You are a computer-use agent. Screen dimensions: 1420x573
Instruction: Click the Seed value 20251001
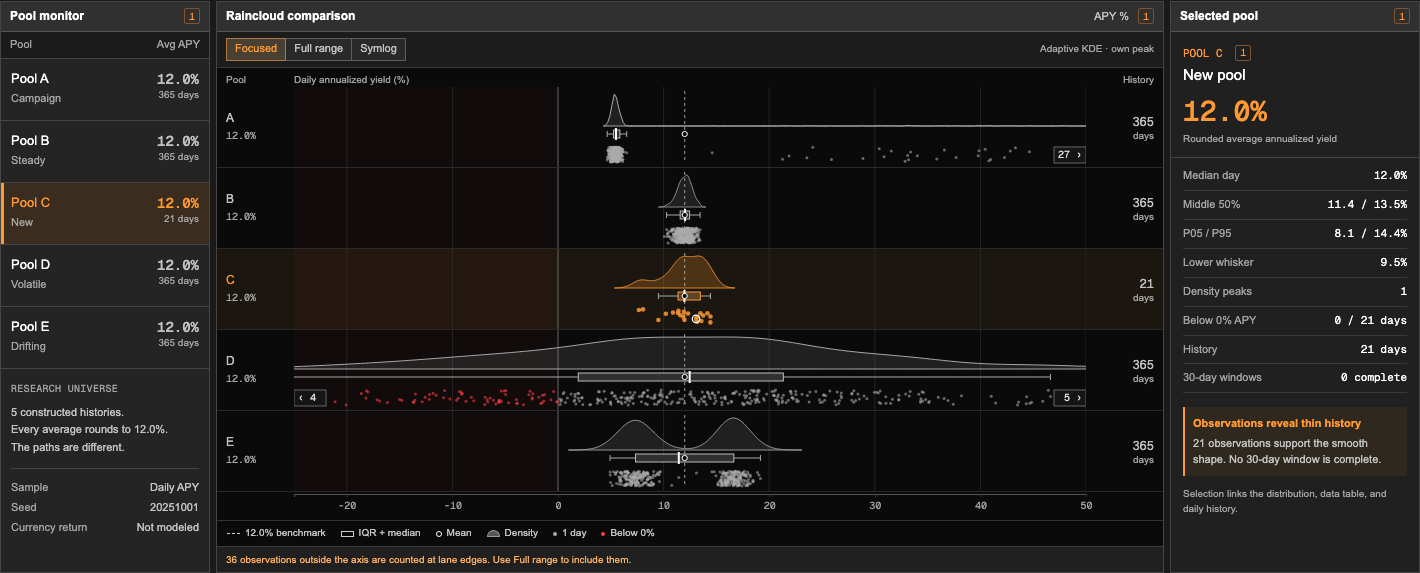174,507
